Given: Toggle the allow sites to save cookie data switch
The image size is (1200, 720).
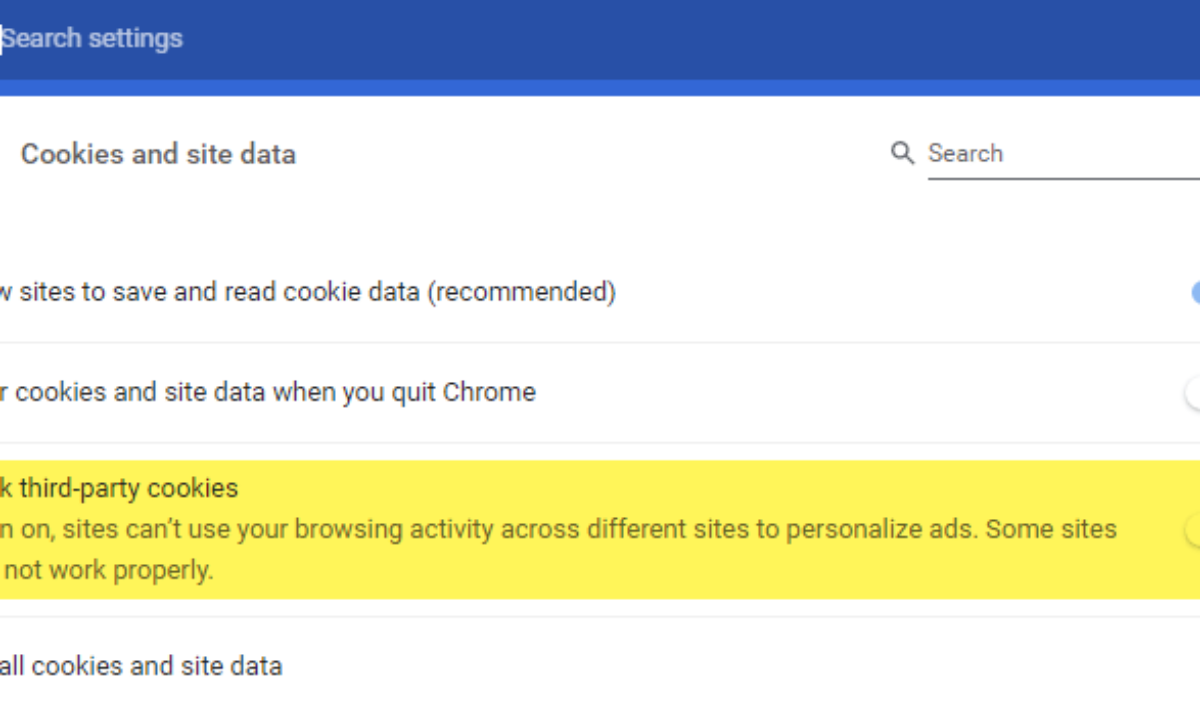Looking at the screenshot, I should click(1194, 292).
